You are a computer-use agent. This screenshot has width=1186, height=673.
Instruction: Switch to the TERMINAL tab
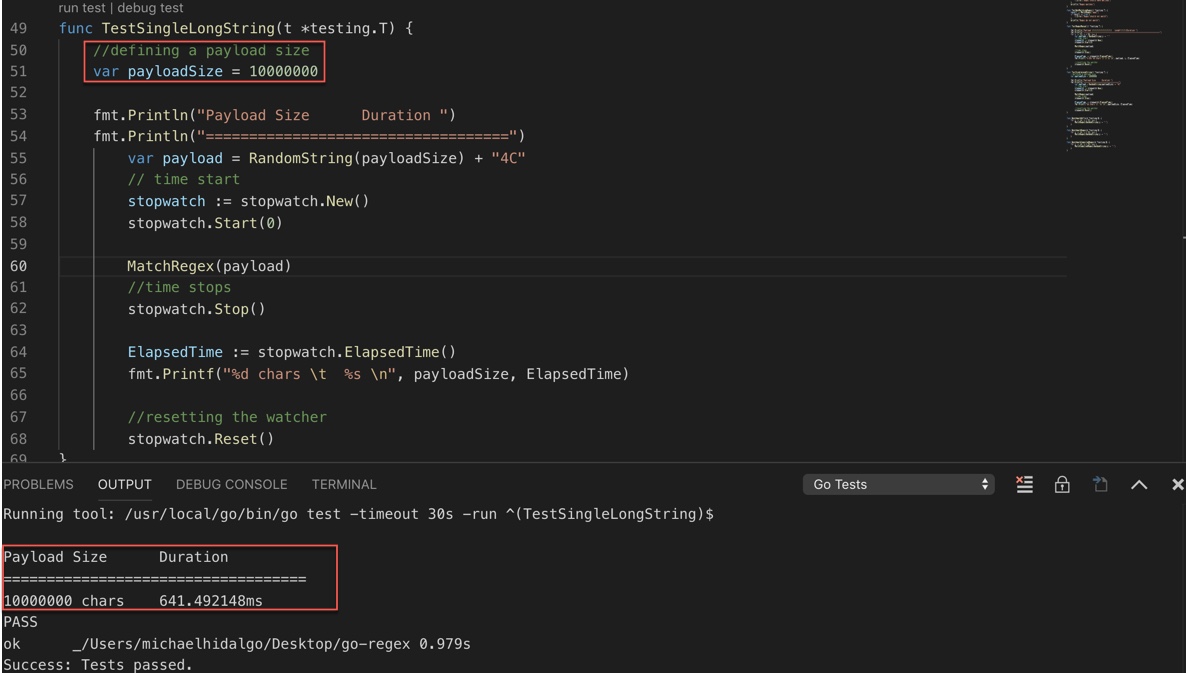(344, 484)
